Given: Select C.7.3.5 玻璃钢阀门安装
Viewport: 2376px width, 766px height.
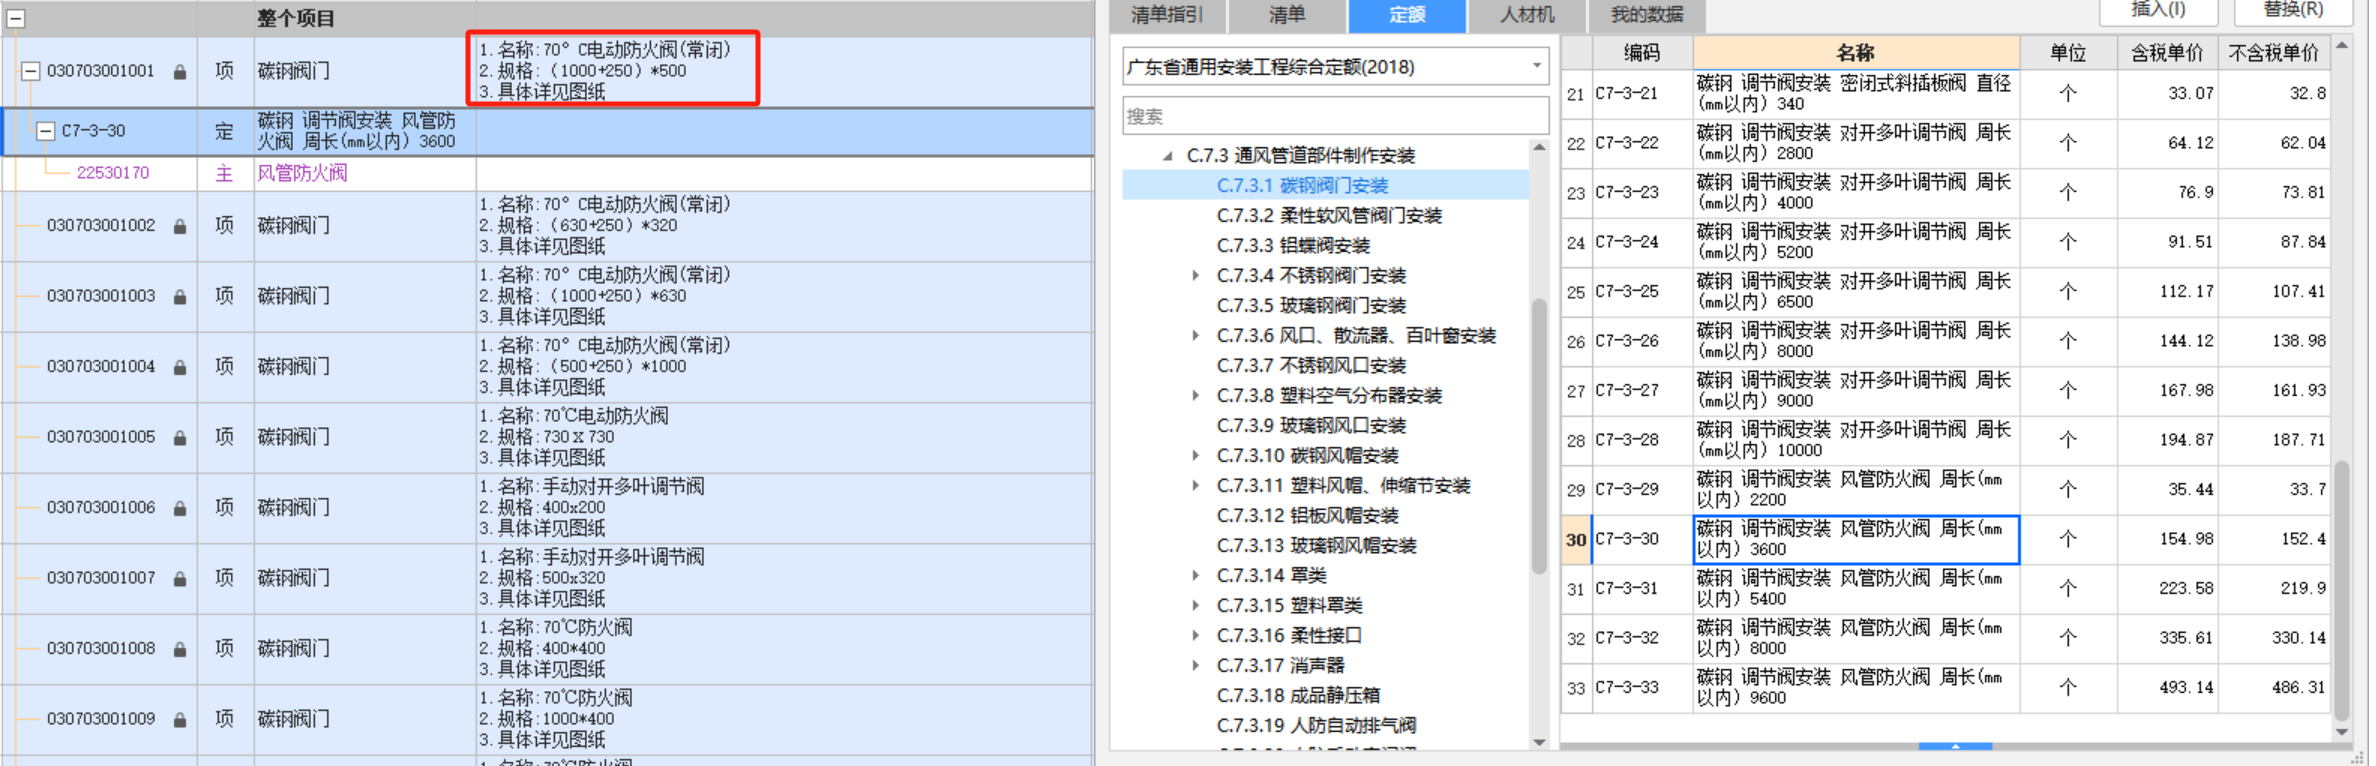Looking at the screenshot, I should coord(1311,306).
